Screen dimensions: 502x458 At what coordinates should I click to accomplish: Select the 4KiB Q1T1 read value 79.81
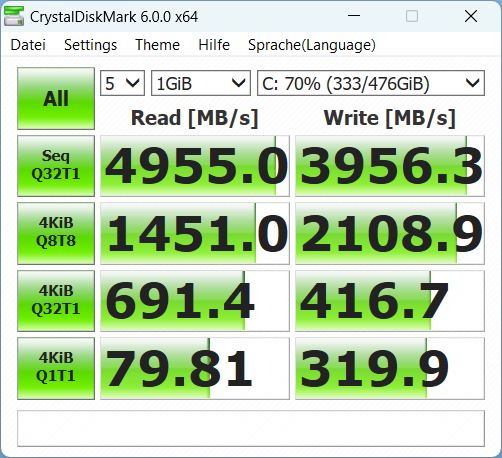[x=195, y=368]
